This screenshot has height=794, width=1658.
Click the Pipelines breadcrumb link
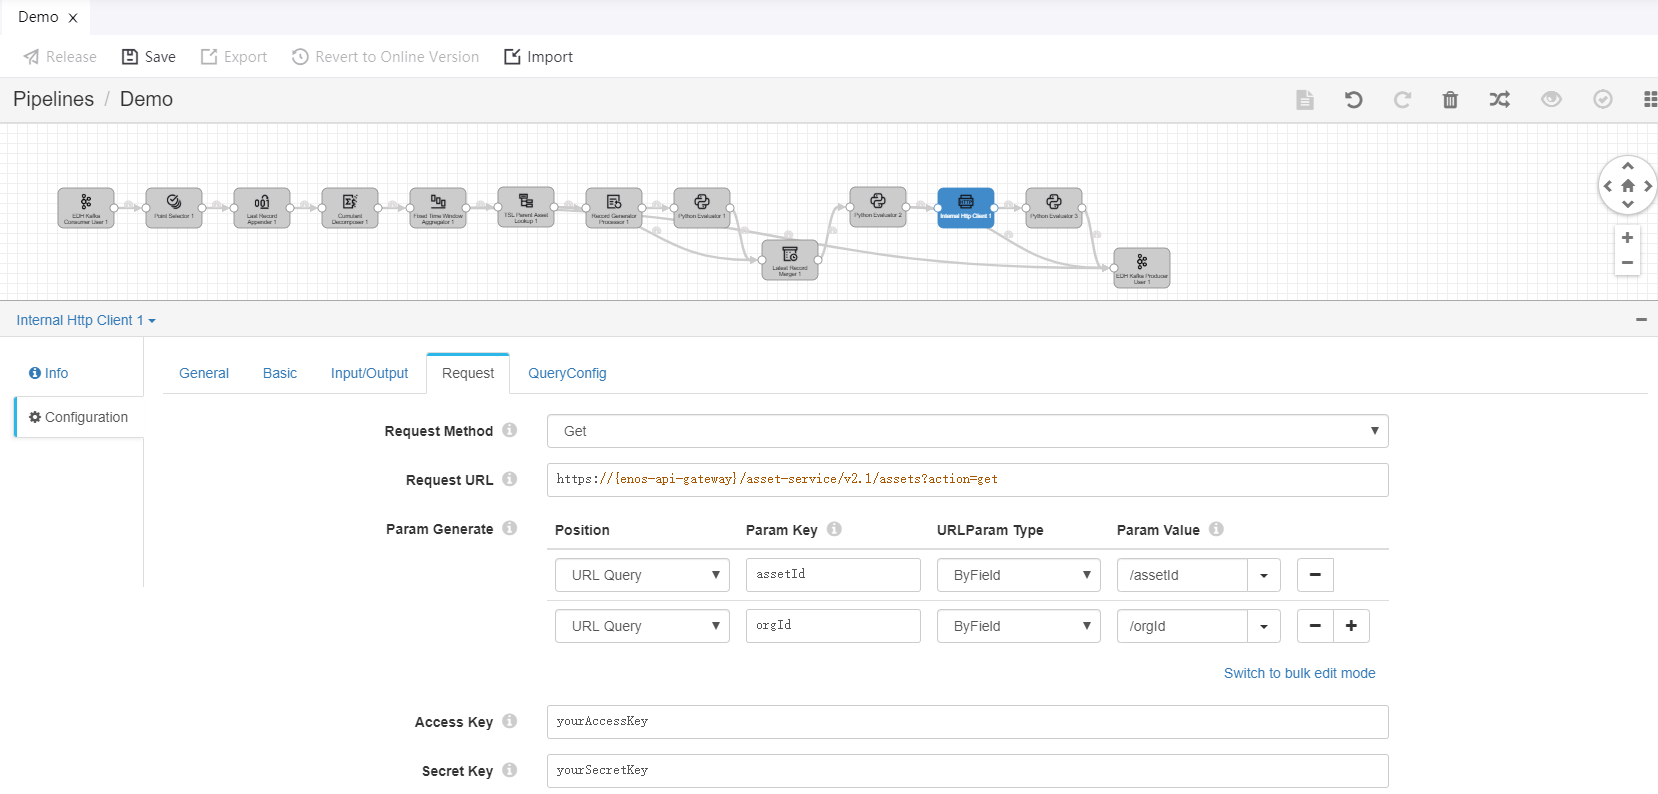pos(53,99)
